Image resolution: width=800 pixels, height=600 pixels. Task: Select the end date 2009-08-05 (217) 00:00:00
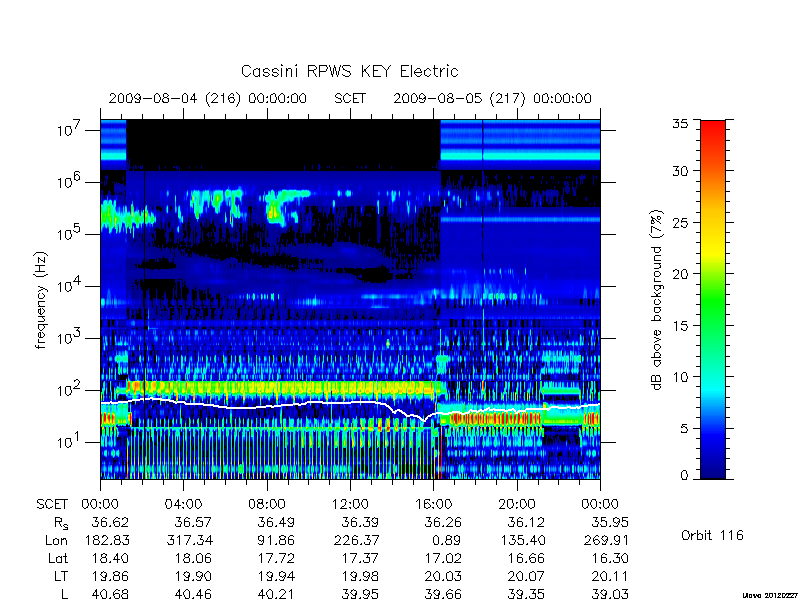coord(492,98)
